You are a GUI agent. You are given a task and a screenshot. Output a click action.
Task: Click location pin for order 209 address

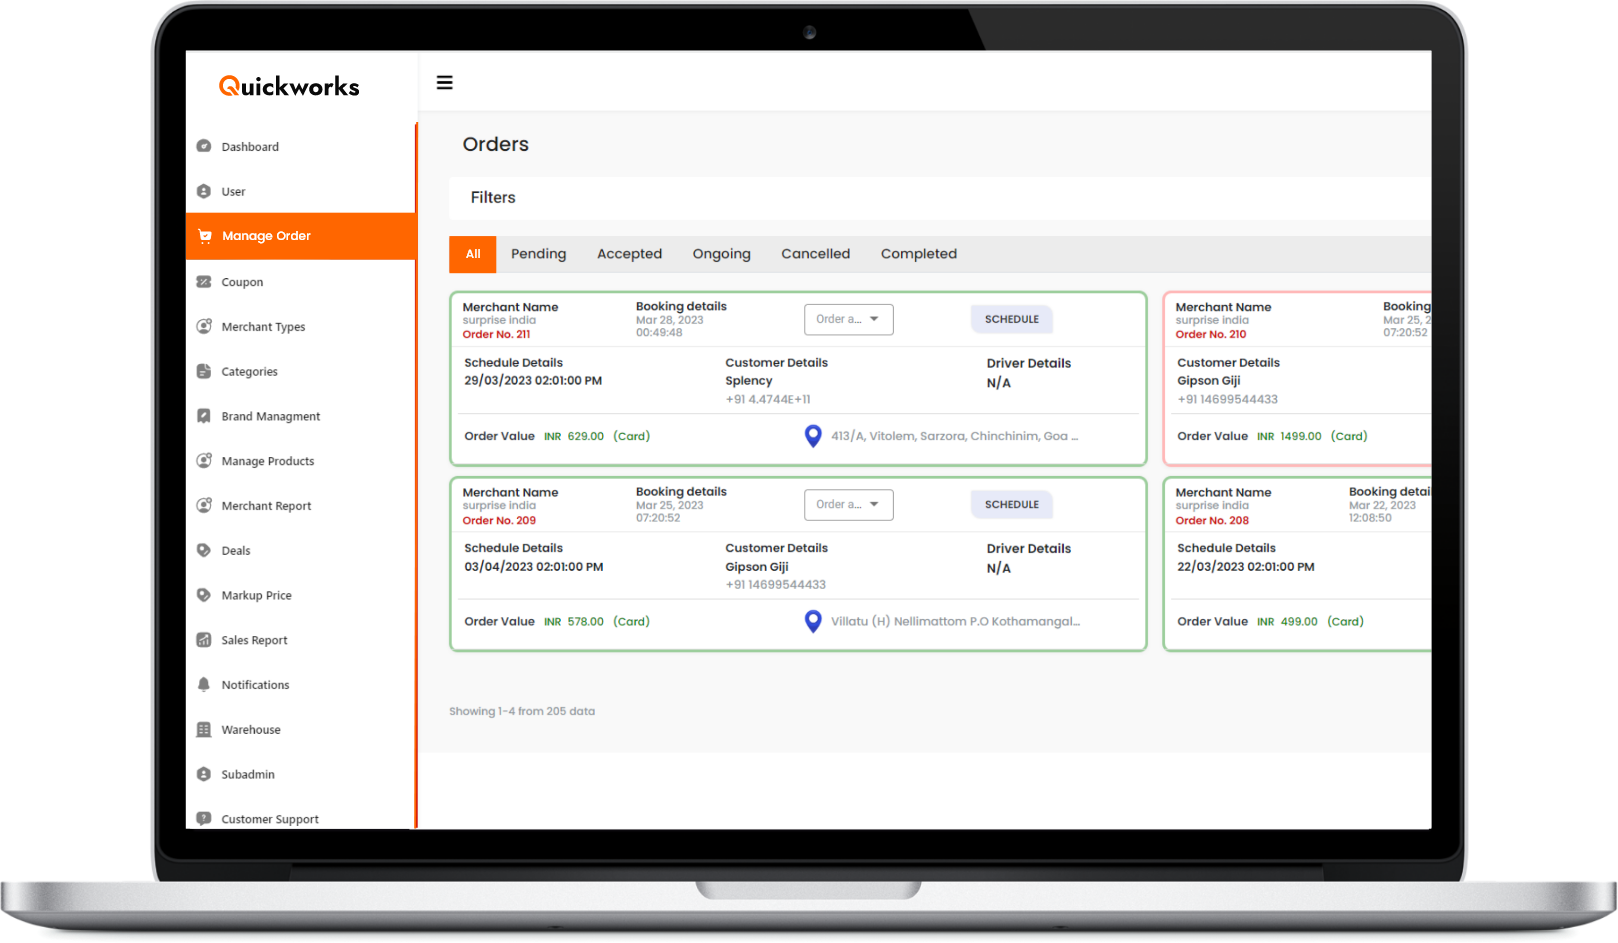(813, 621)
